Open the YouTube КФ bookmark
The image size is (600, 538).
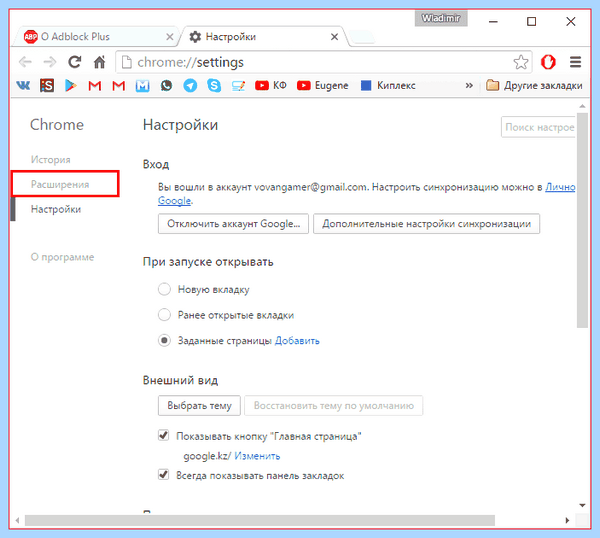point(271,85)
